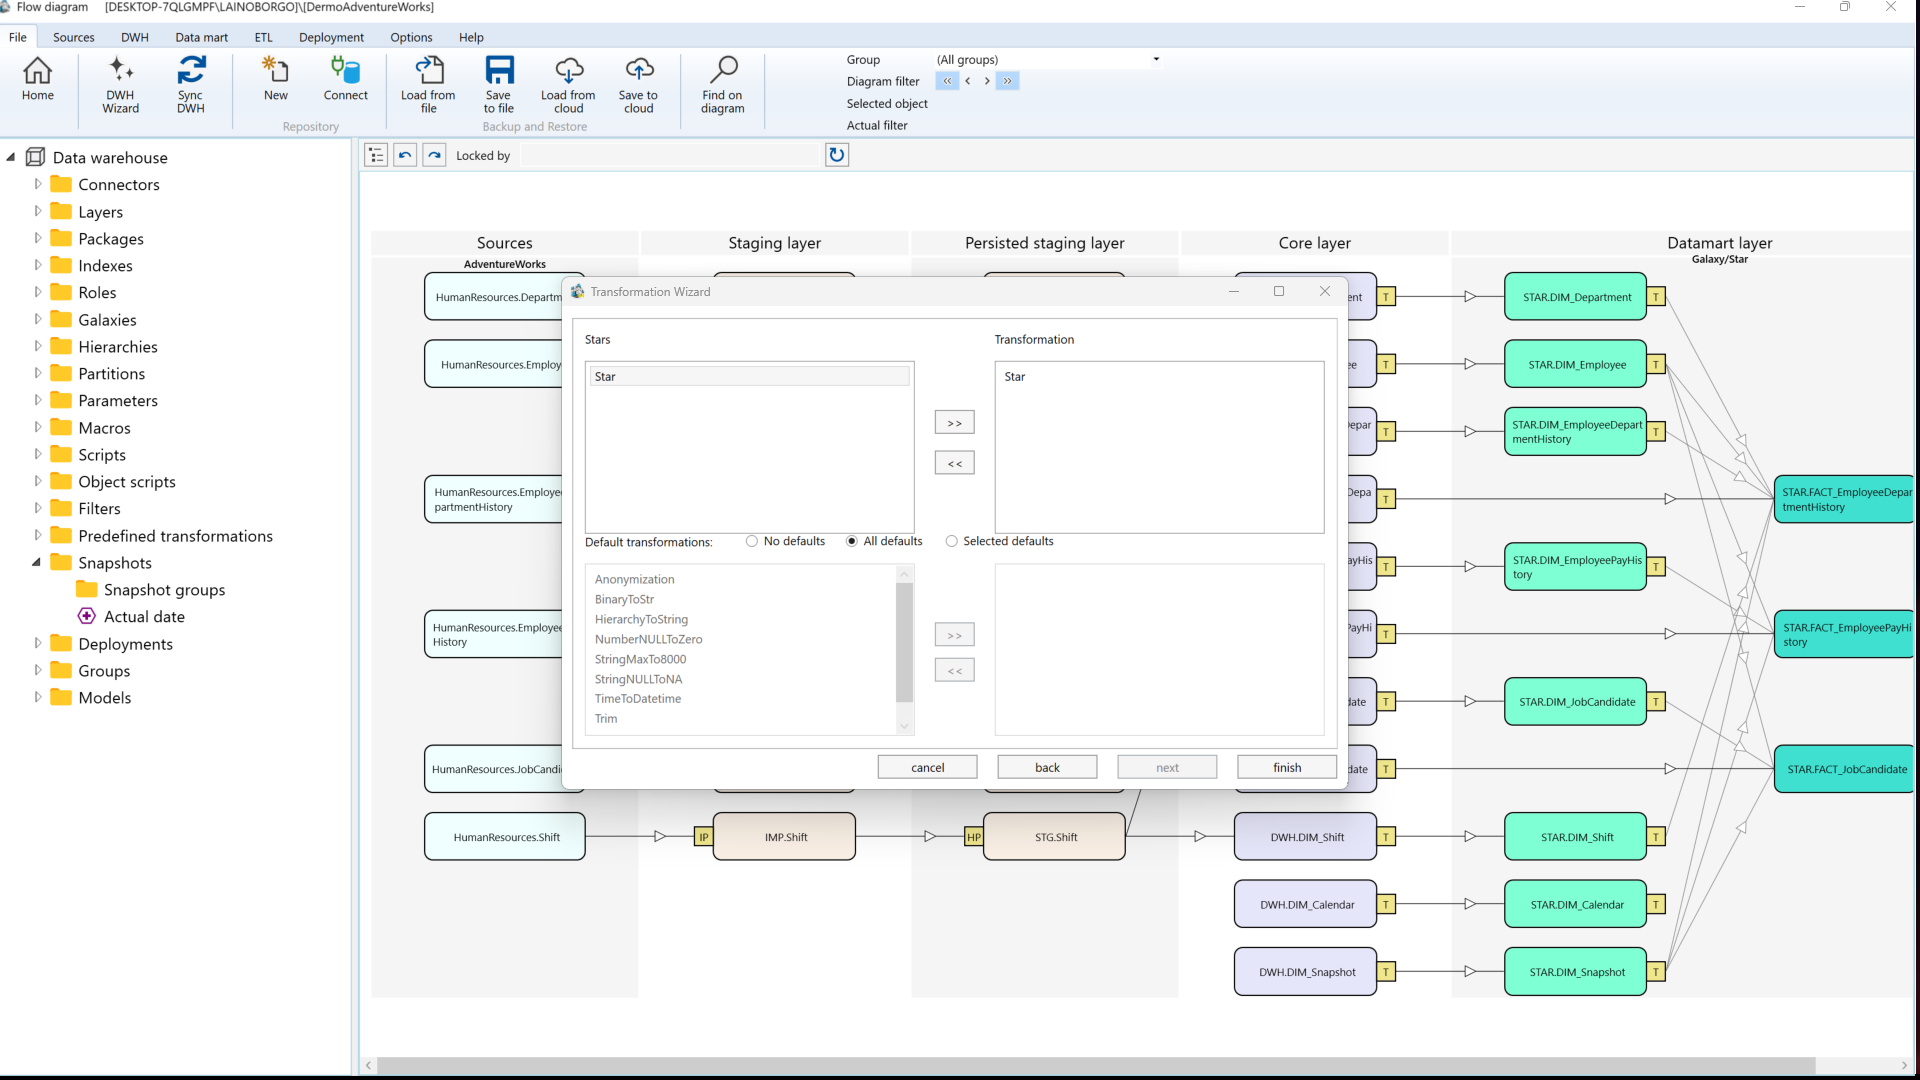Viewport: 1920px width, 1080px height.
Task: Select NumberNULLToZero in transformations list
Action: 648,639
